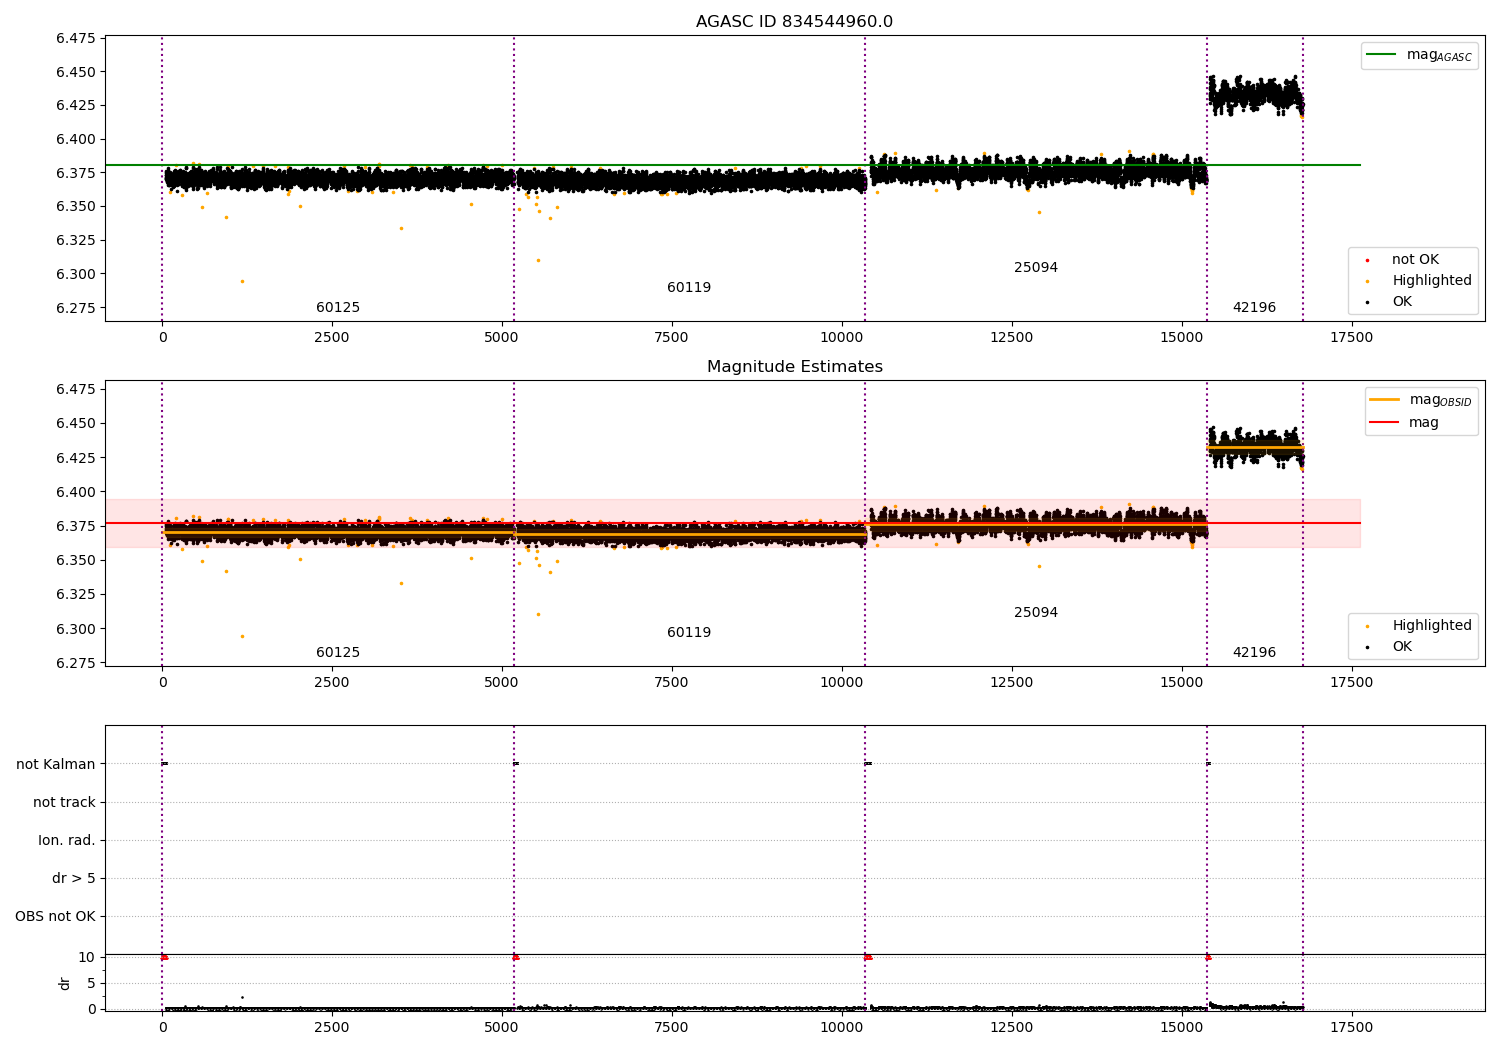This screenshot has width=1500, height=1050.
Task: Click the 'dr > 5' axis label
Action: pyautogui.click(x=74, y=879)
